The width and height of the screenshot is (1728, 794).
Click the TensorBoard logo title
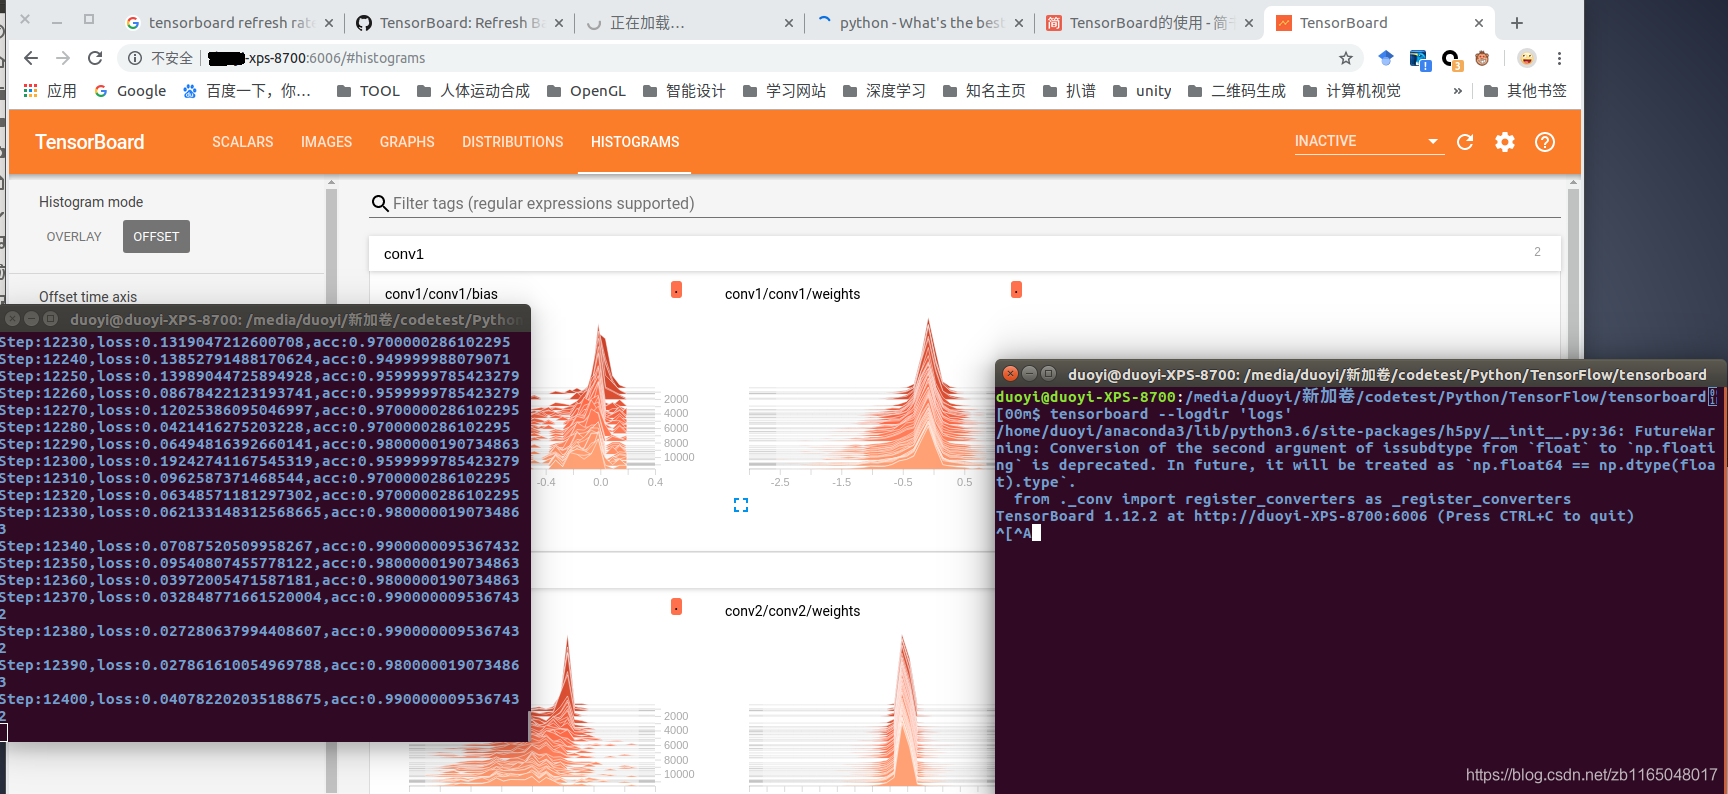(90, 142)
